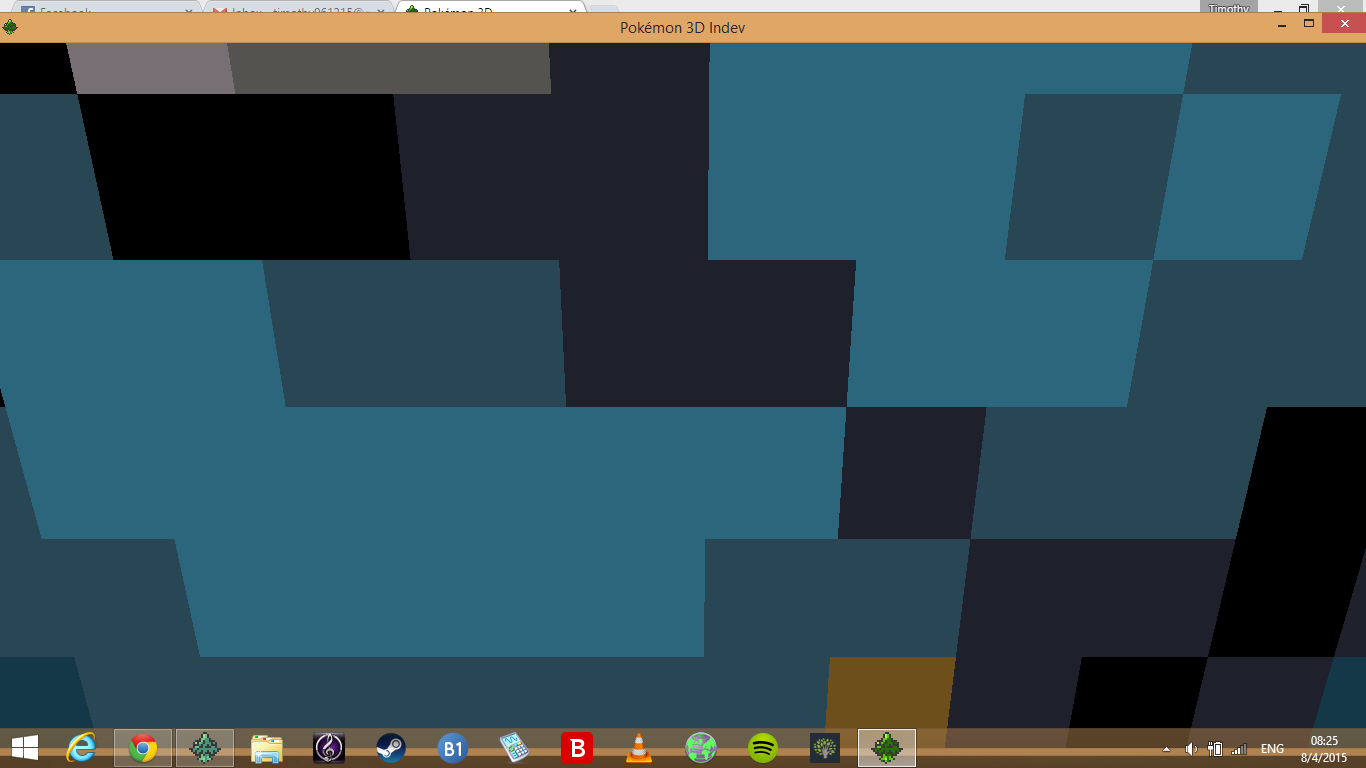This screenshot has width=1366, height=768.
Task: Launch VLC media player
Action: pyautogui.click(x=638, y=747)
